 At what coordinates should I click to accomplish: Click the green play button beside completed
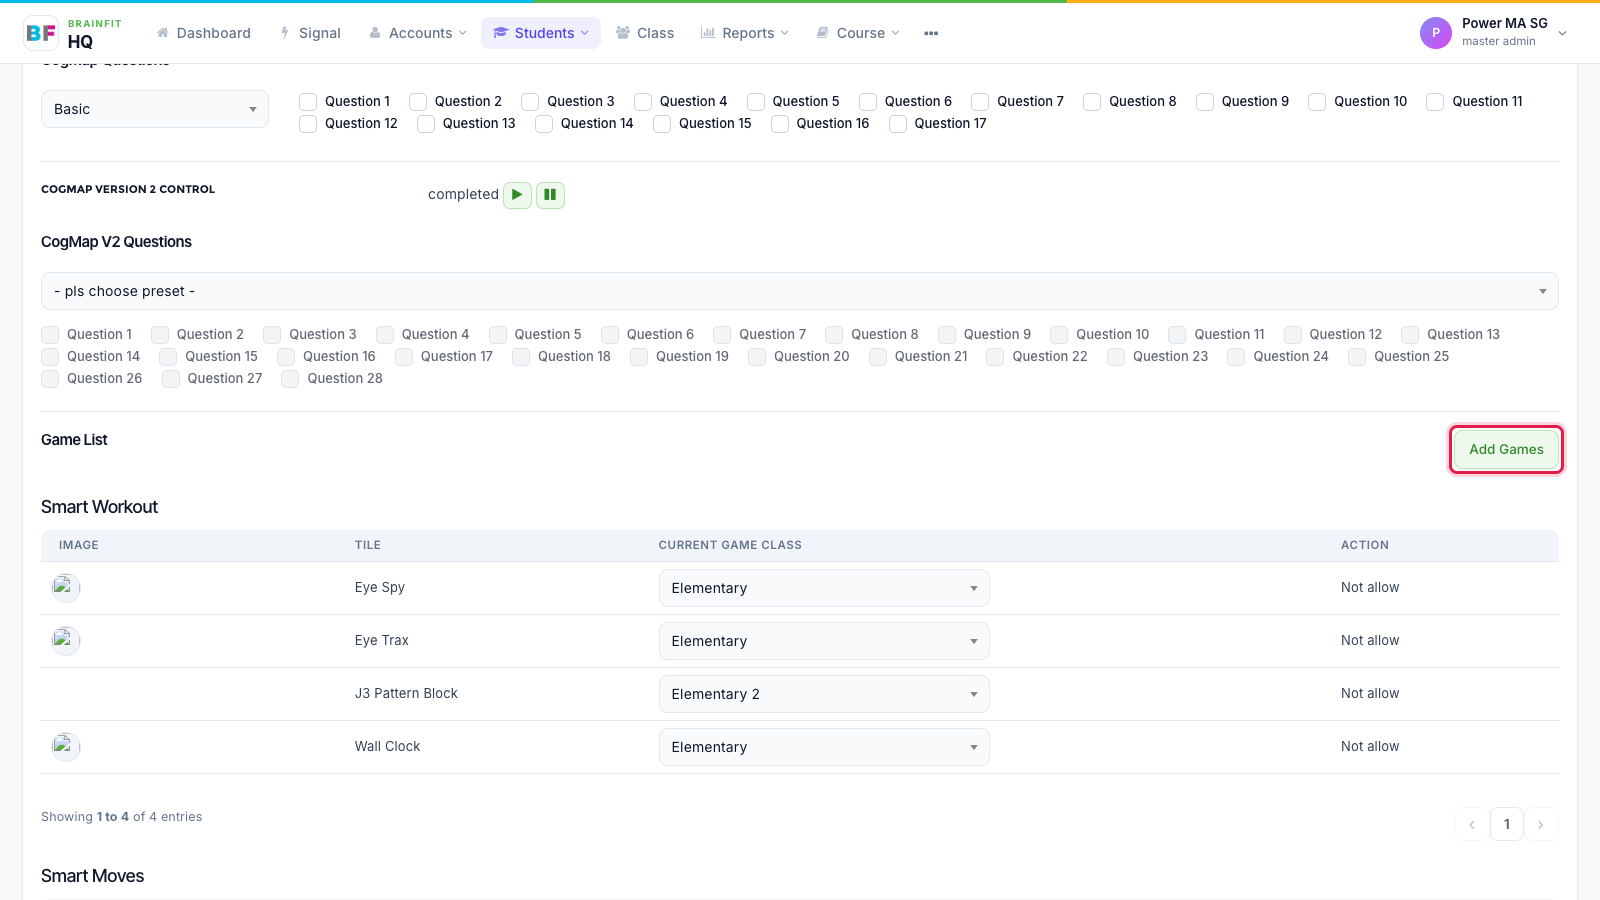pyautogui.click(x=517, y=195)
